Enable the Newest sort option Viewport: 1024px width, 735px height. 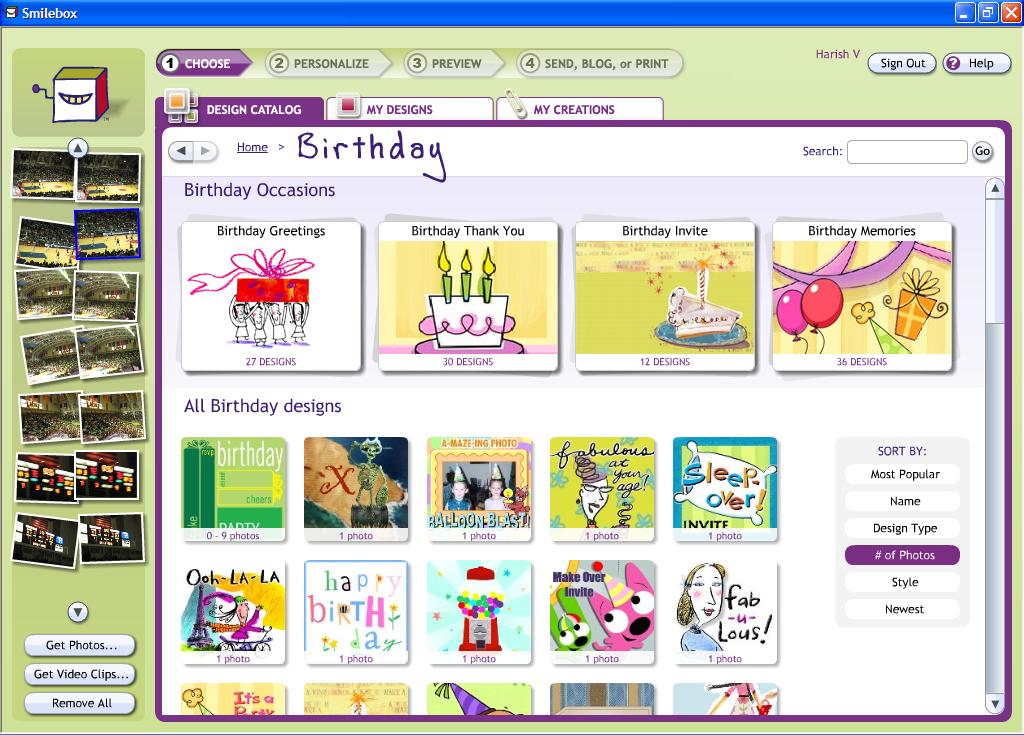coord(901,609)
